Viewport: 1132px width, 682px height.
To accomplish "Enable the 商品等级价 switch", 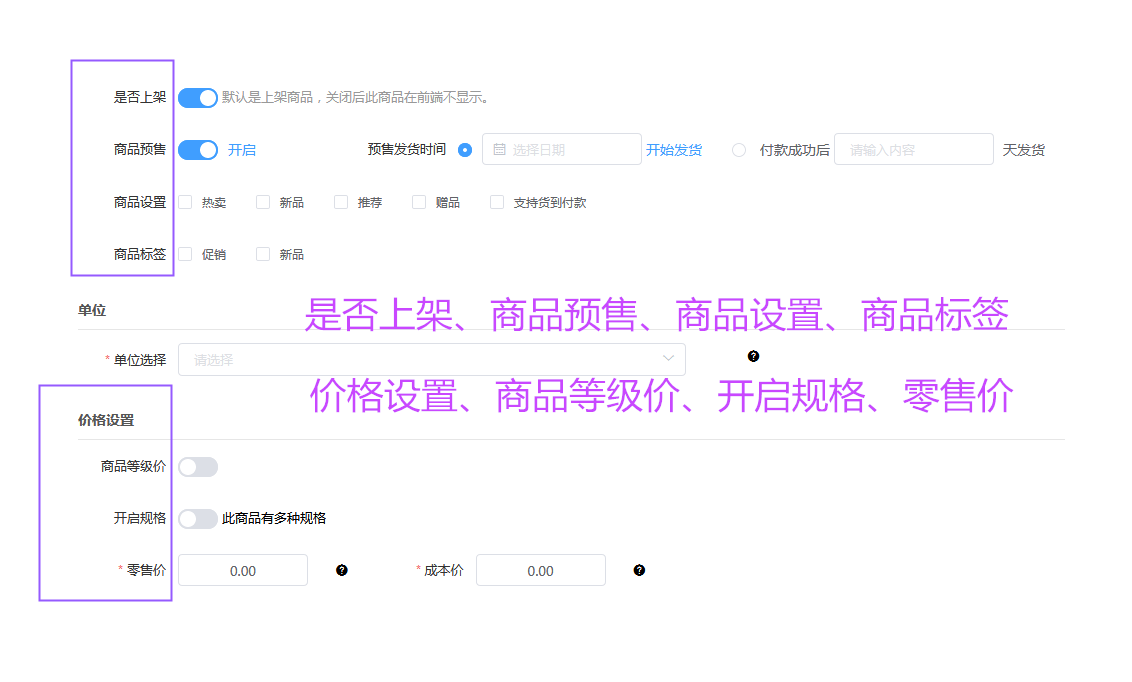I will tap(198, 467).
